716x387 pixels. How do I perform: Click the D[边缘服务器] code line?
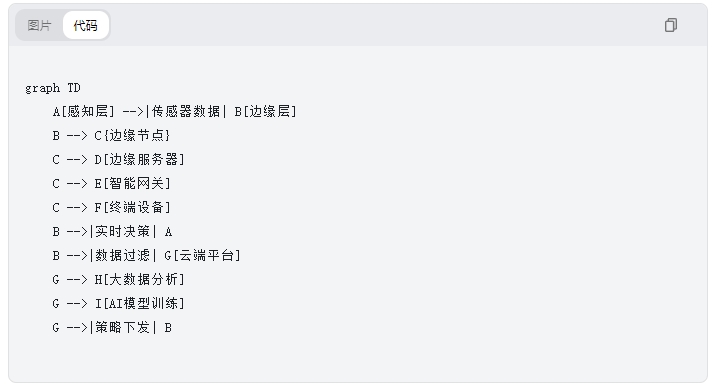click(x=118, y=159)
